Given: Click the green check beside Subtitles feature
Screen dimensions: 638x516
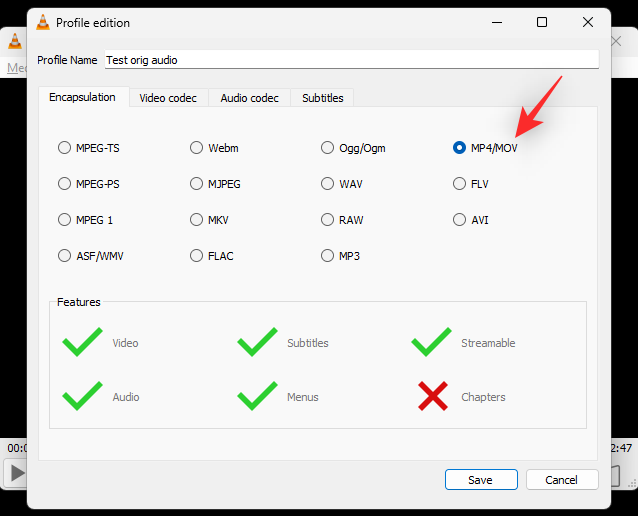Looking at the screenshot, I should click(x=257, y=342).
